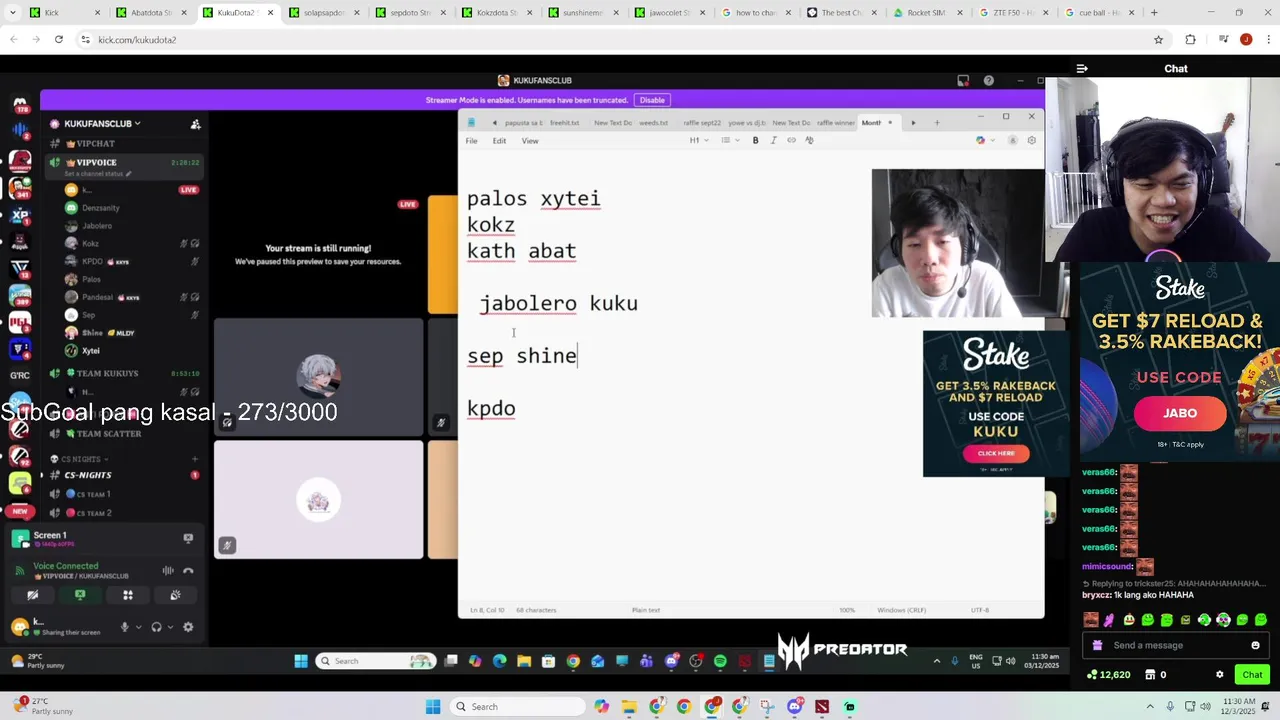Open gift subs icon in message box
The height and width of the screenshot is (720, 1280).
[1097, 645]
